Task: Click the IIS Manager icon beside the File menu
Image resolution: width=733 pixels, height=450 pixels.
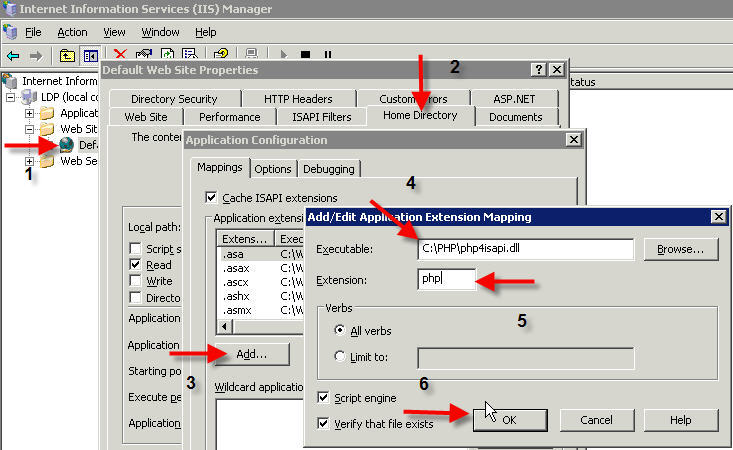Action: coord(10,32)
